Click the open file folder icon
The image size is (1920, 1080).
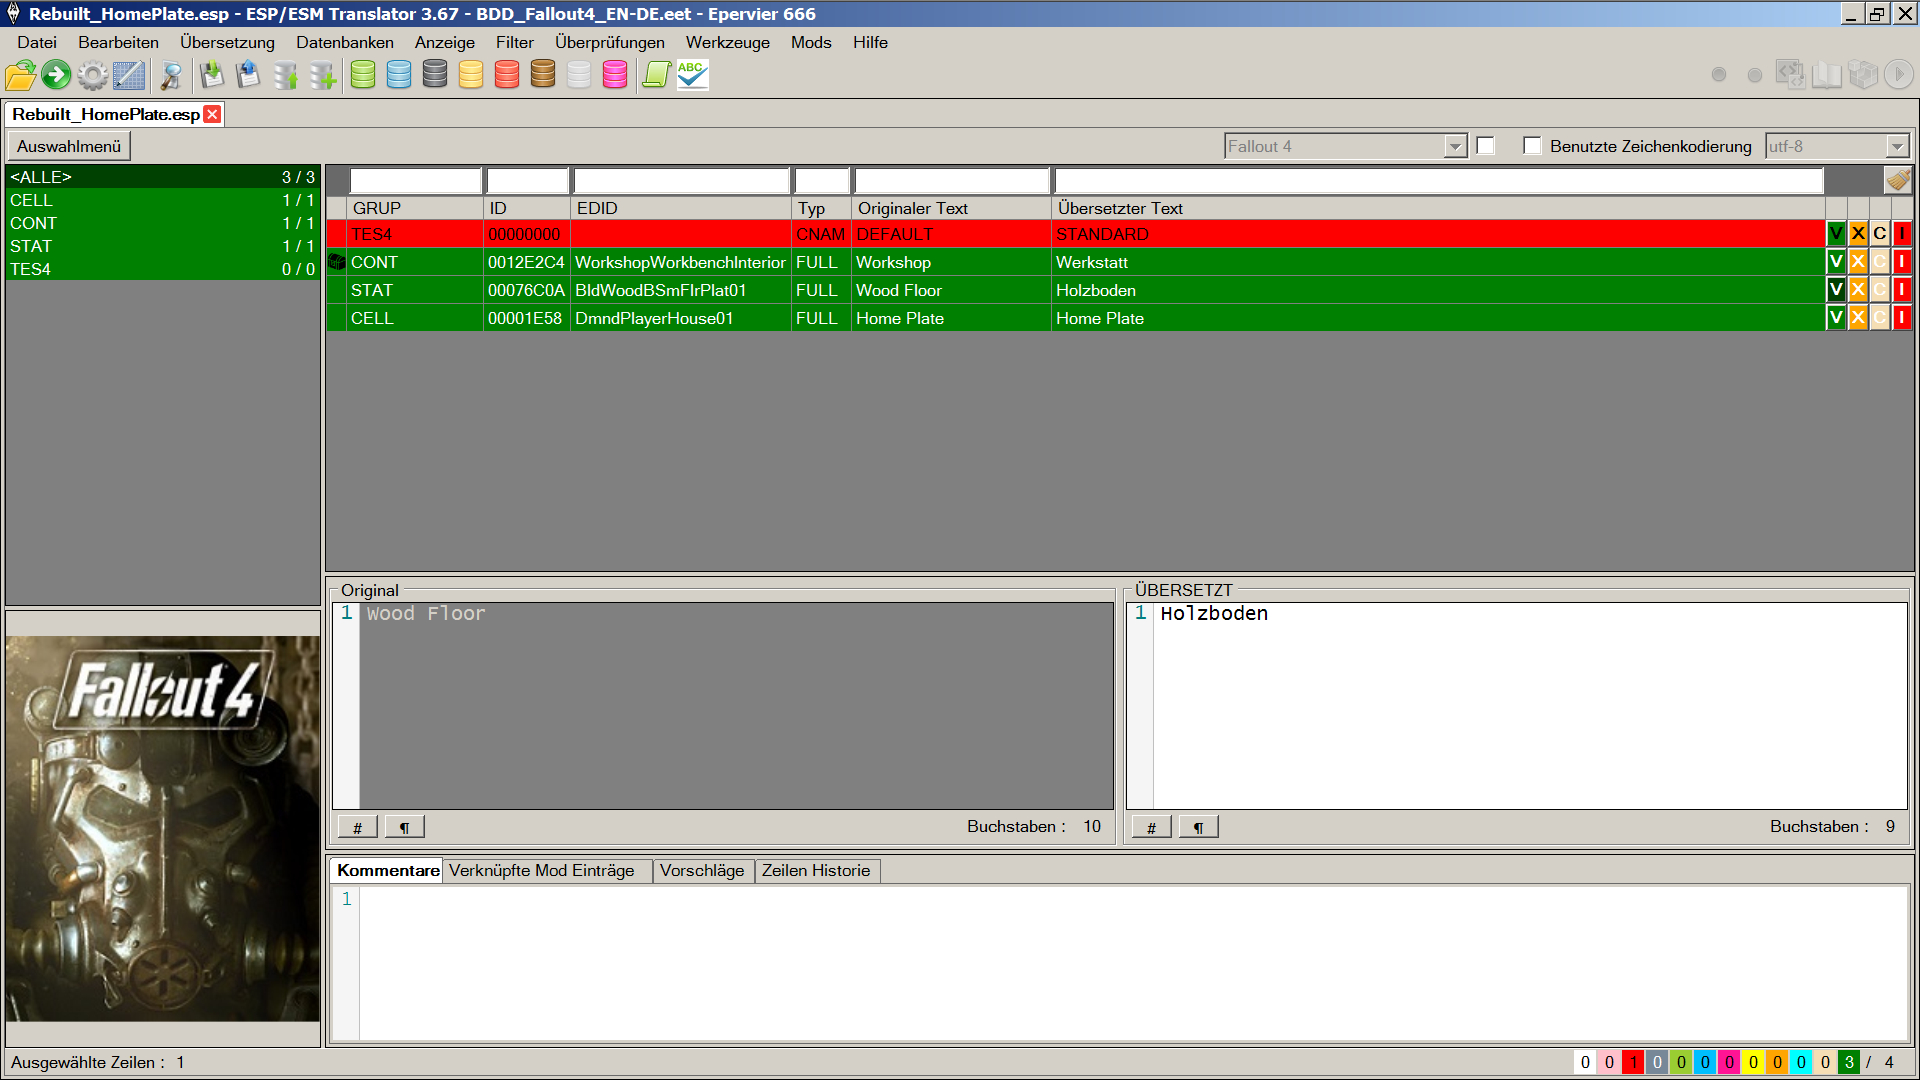(20, 75)
